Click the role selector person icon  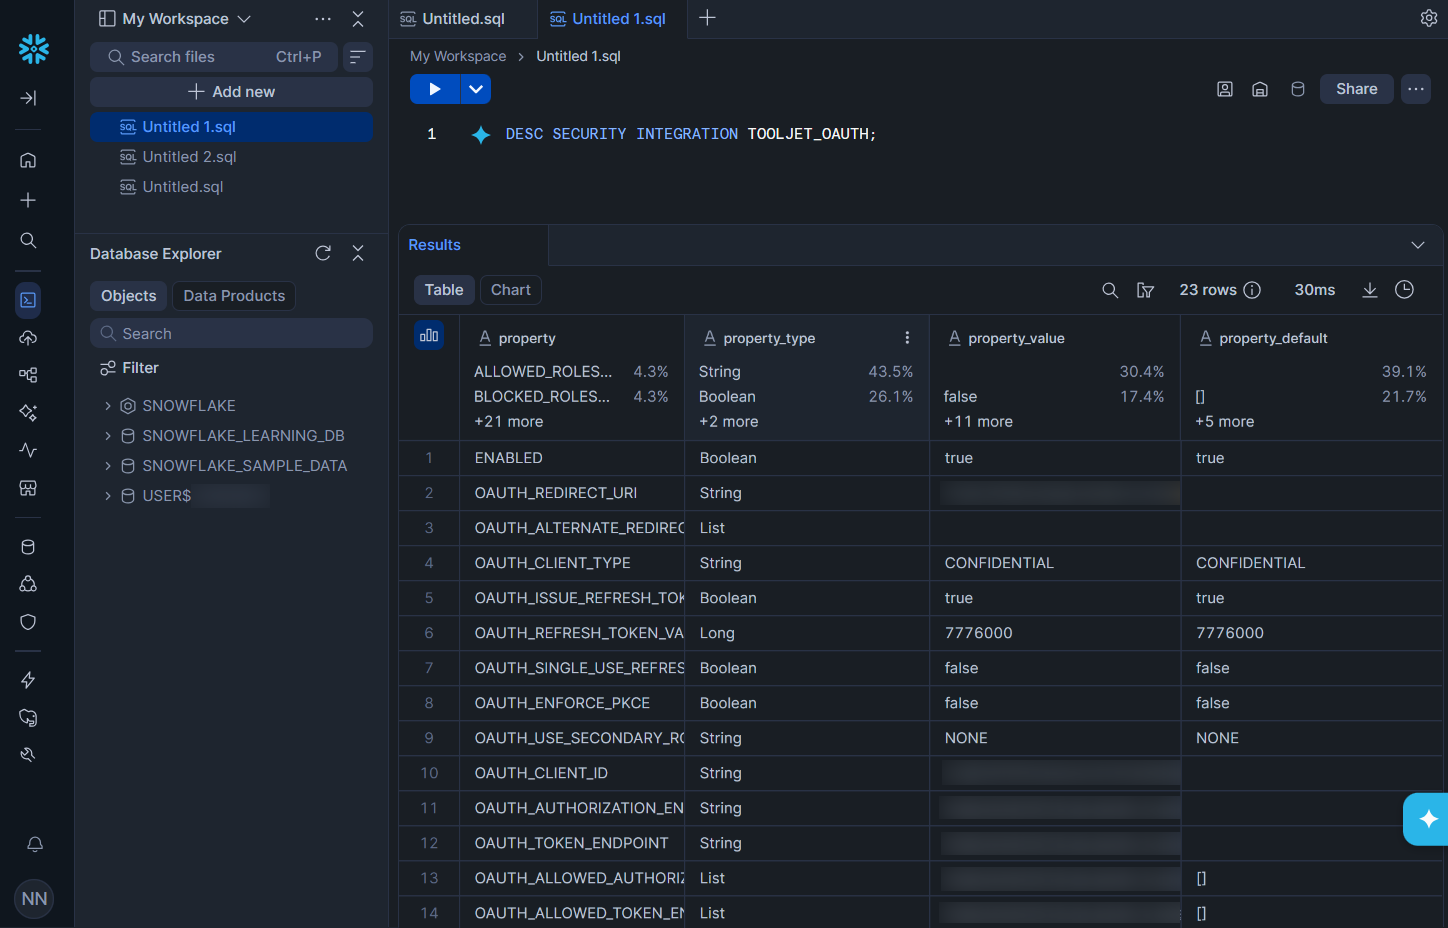(1225, 89)
